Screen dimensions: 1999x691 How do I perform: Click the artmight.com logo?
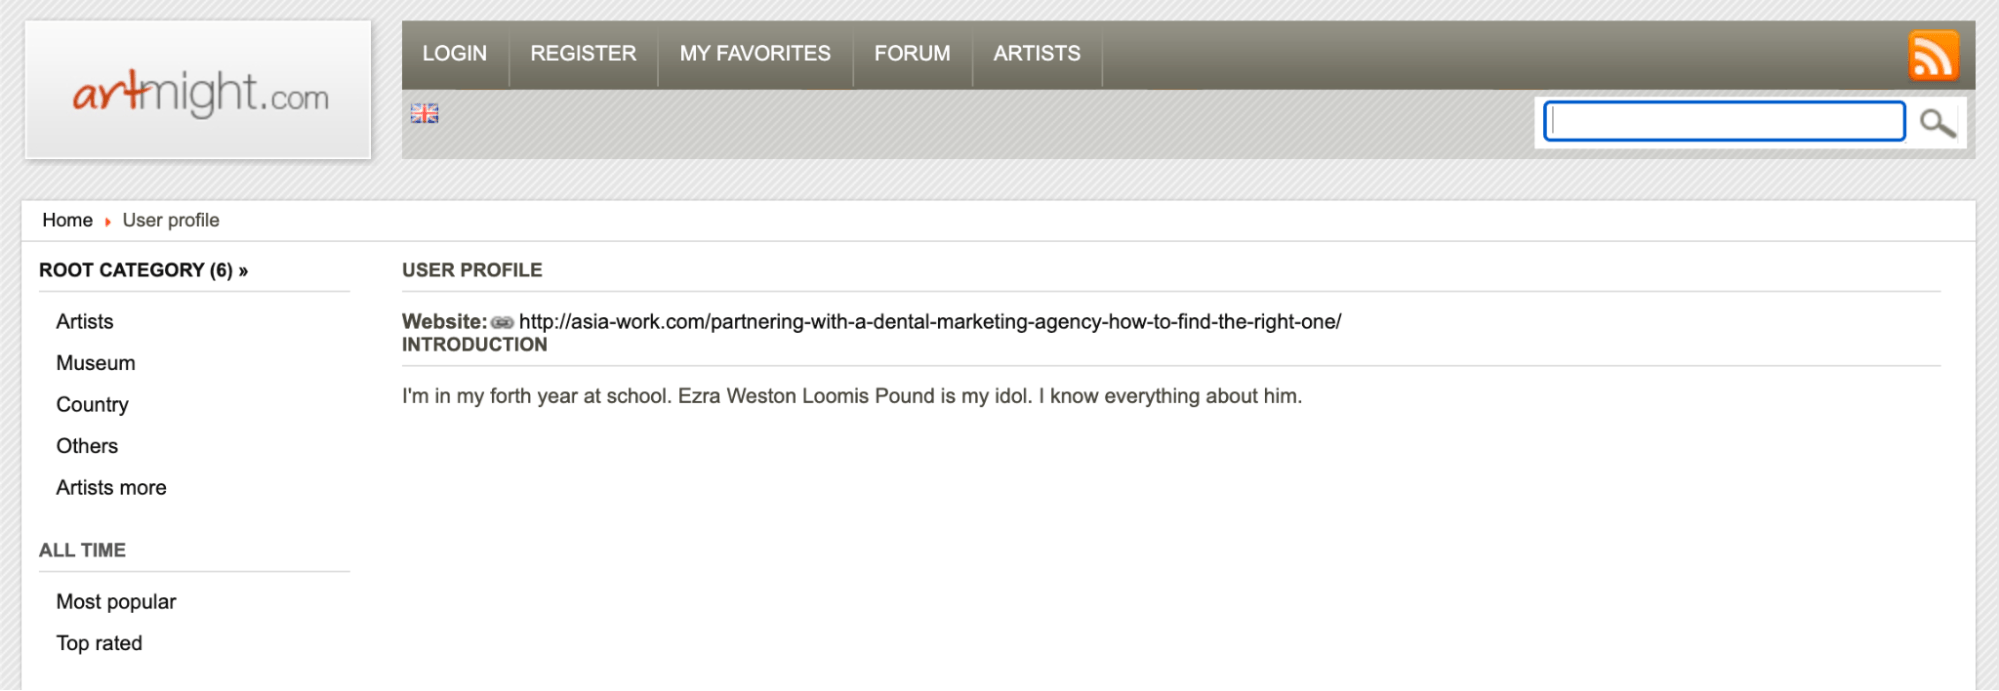point(199,93)
